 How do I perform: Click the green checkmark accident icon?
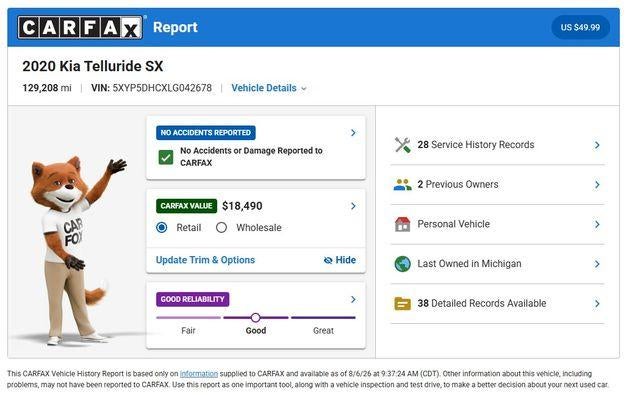[x=166, y=157]
